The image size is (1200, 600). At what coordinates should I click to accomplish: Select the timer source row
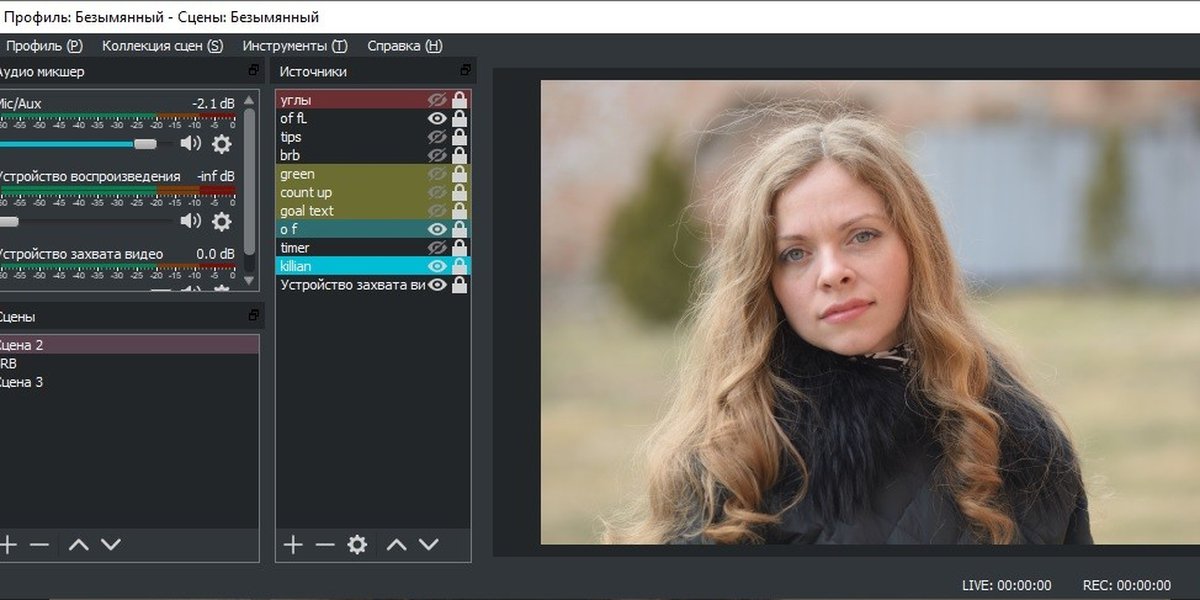click(x=373, y=248)
